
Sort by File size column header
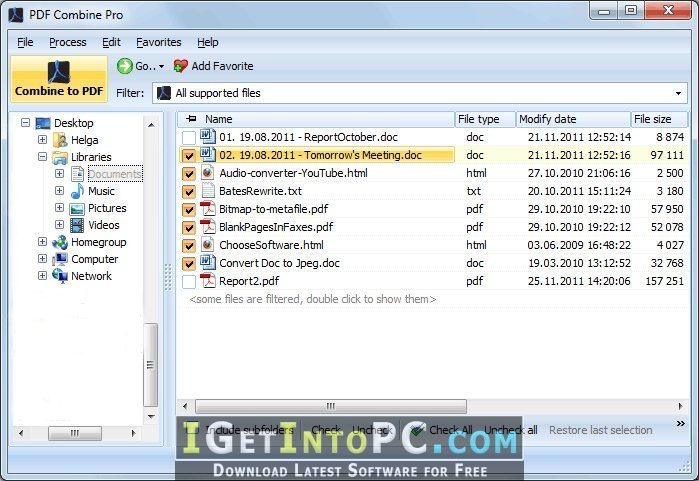coord(659,119)
